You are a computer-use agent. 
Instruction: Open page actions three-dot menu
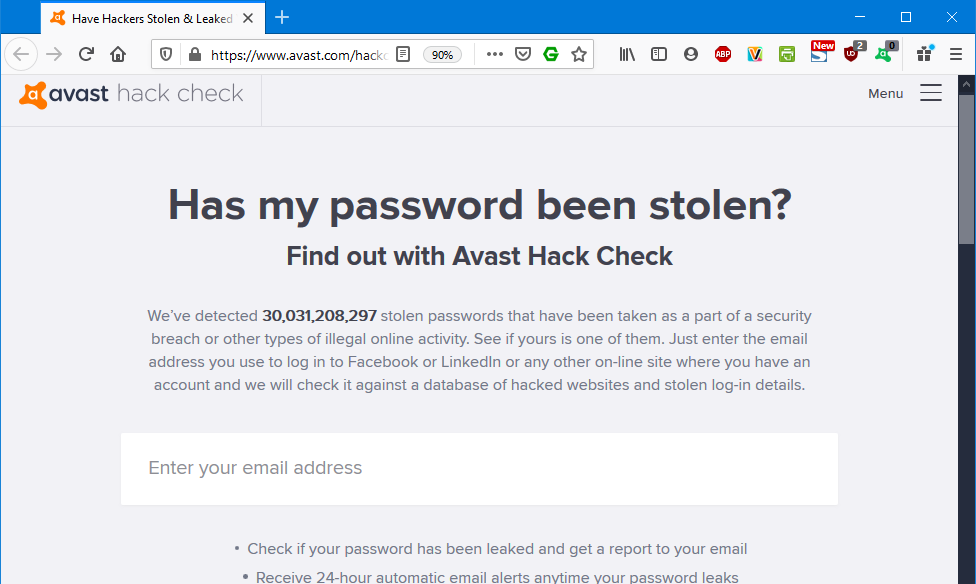click(x=495, y=55)
